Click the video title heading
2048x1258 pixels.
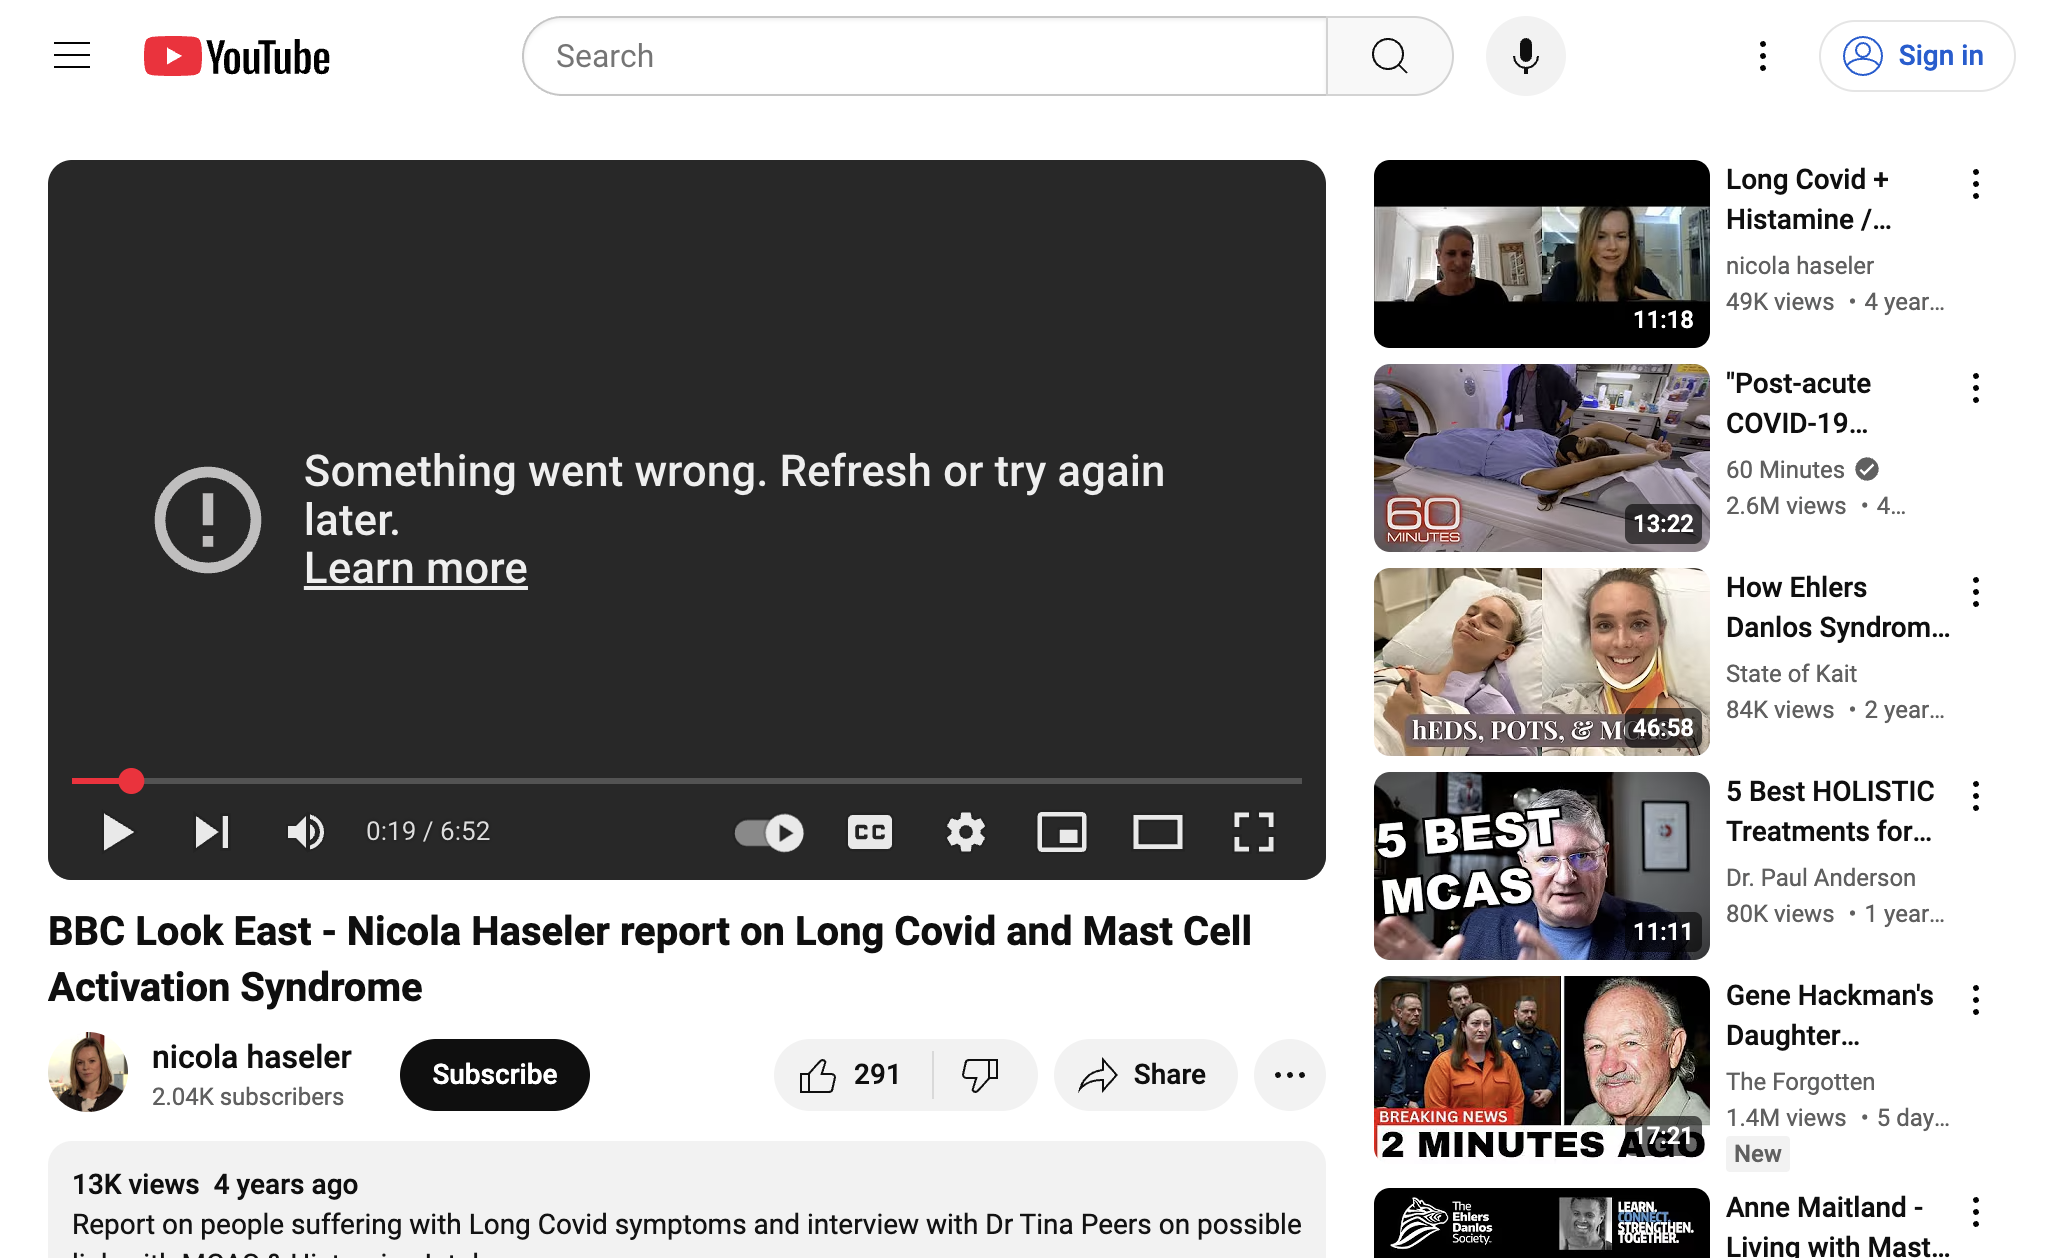650,959
